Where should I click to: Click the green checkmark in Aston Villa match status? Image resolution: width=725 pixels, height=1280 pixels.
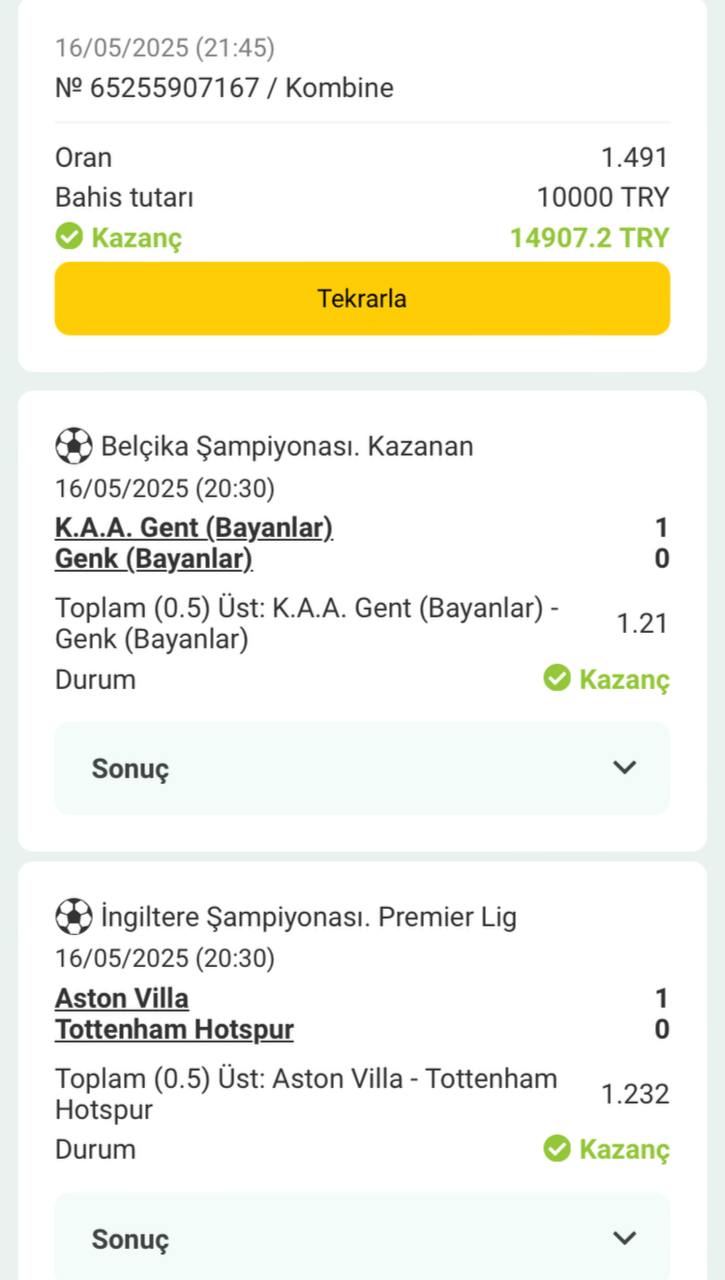coord(557,1149)
